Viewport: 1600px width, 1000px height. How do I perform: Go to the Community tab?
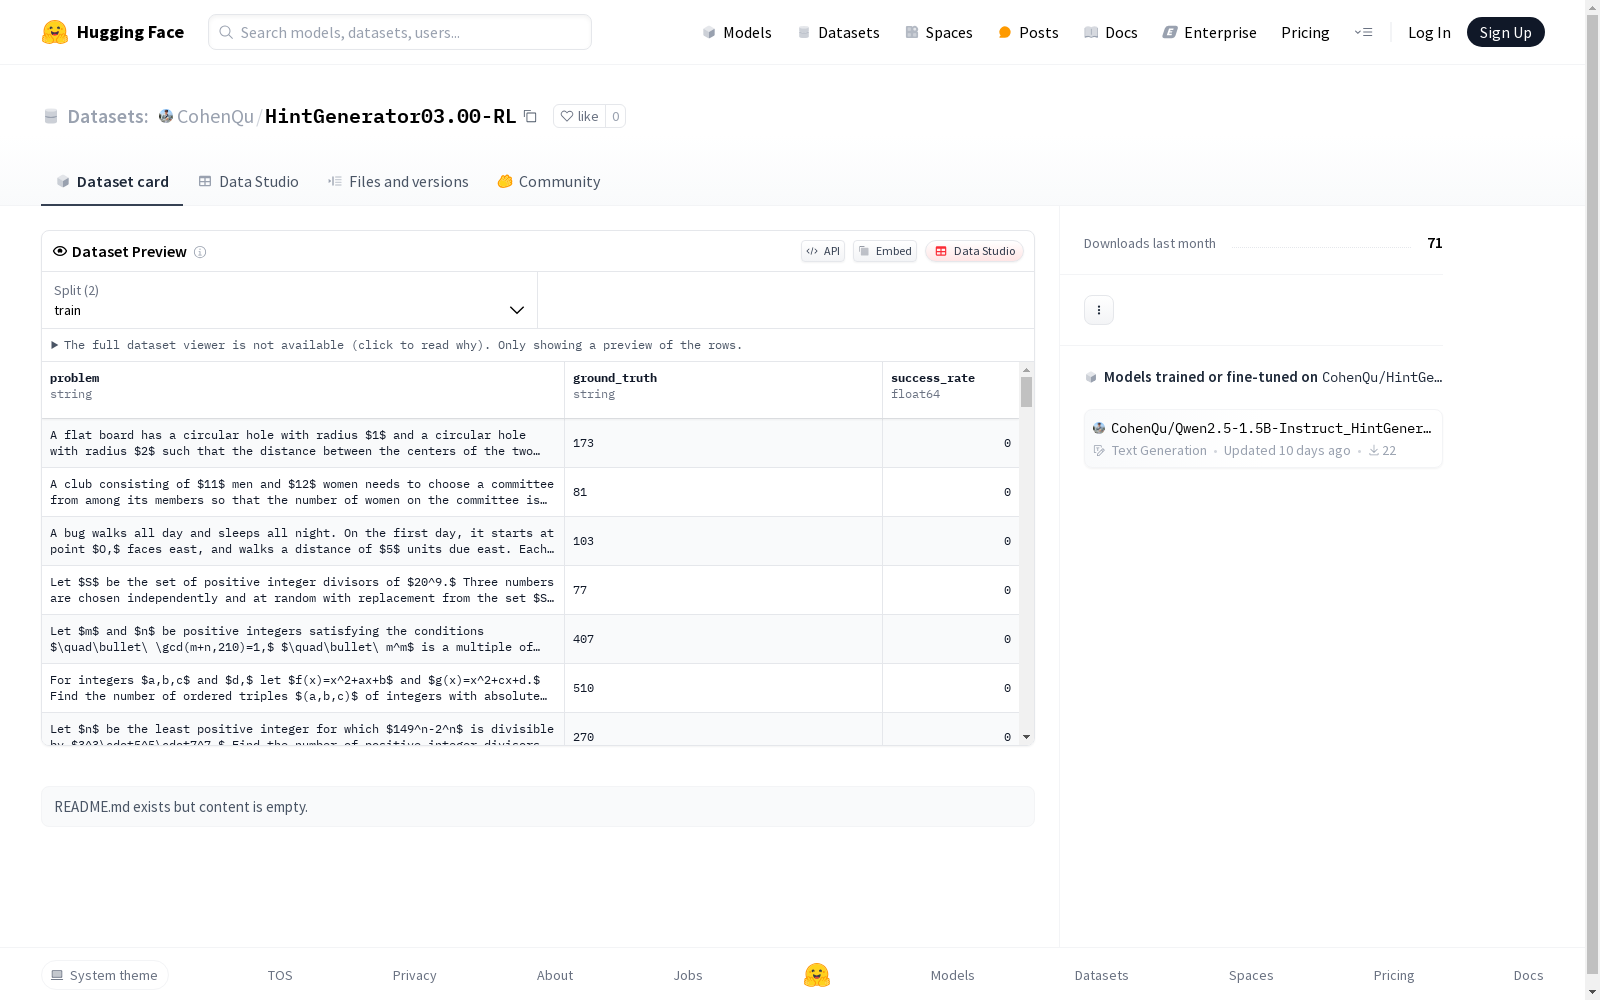point(549,182)
